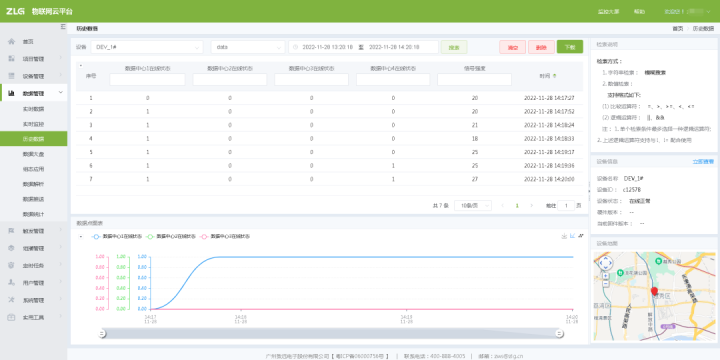Open the data type dropdown
720x360 pixels.
[248, 47]
